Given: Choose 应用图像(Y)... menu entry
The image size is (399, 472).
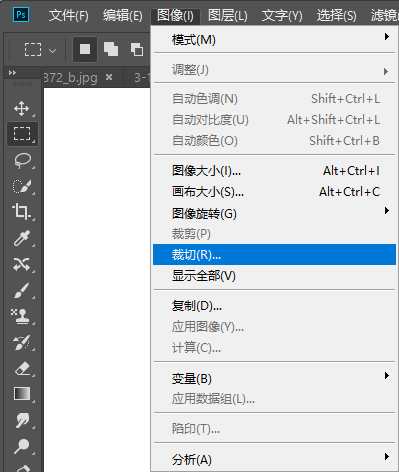Looking at the screenshot, I should [x=274, y=327].
